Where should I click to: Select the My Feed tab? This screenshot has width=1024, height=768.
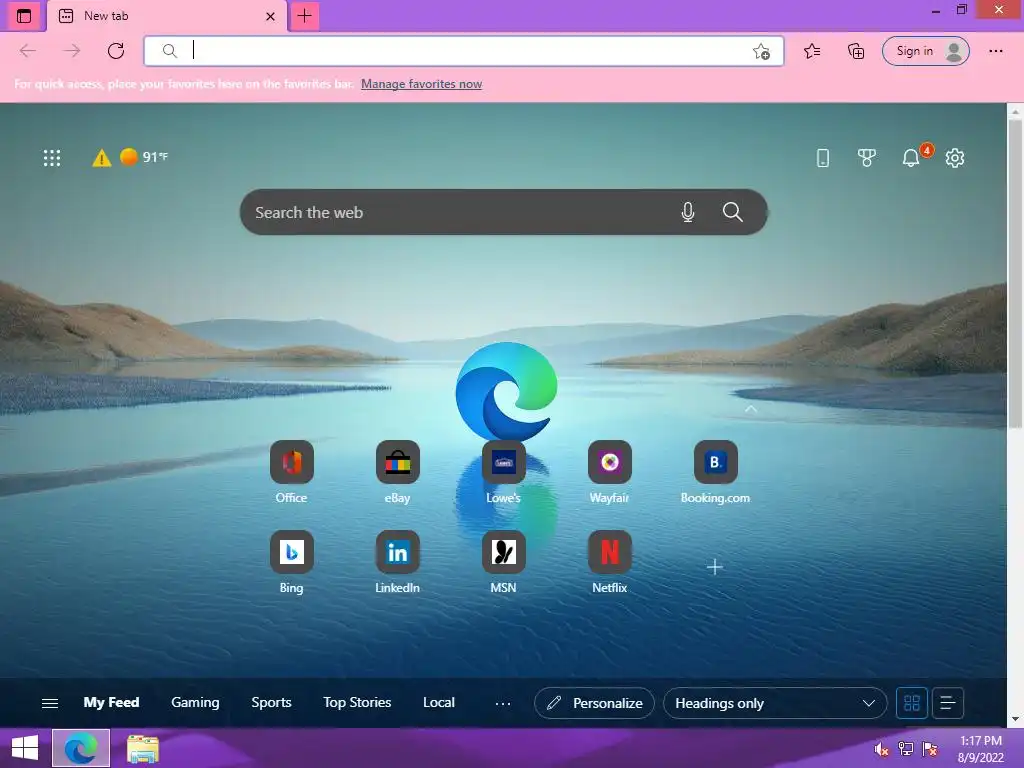tap(111, 703)
